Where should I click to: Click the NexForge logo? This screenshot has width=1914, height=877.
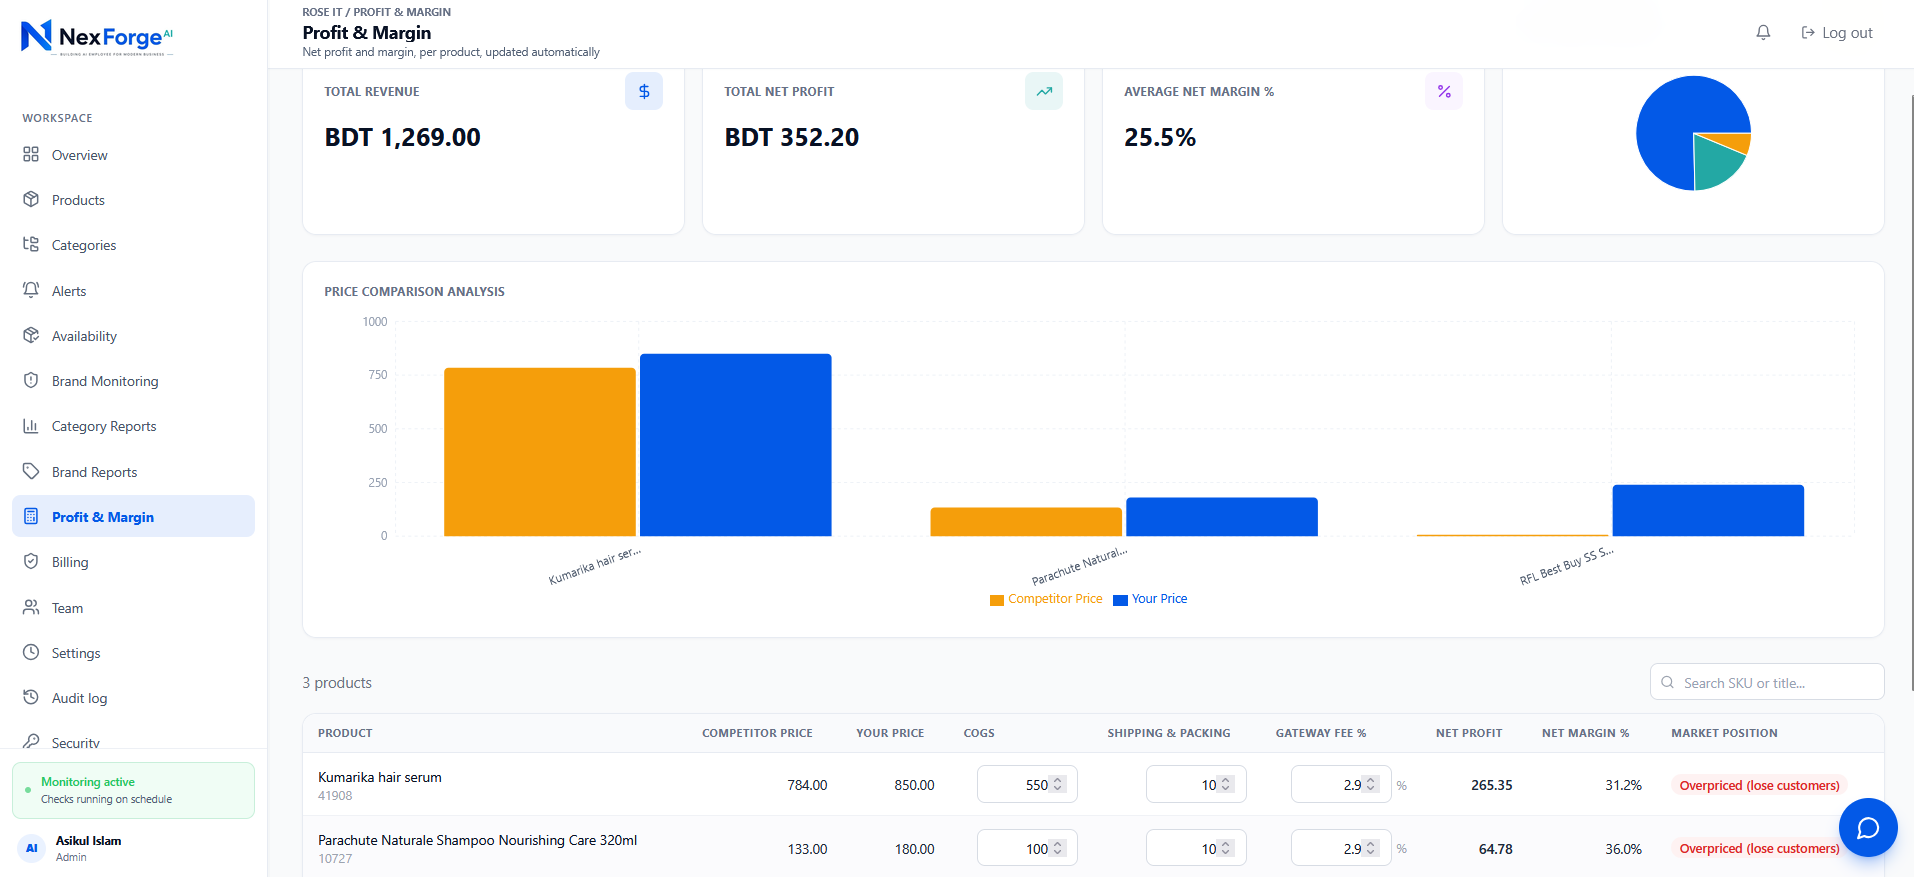coord(97,37)
